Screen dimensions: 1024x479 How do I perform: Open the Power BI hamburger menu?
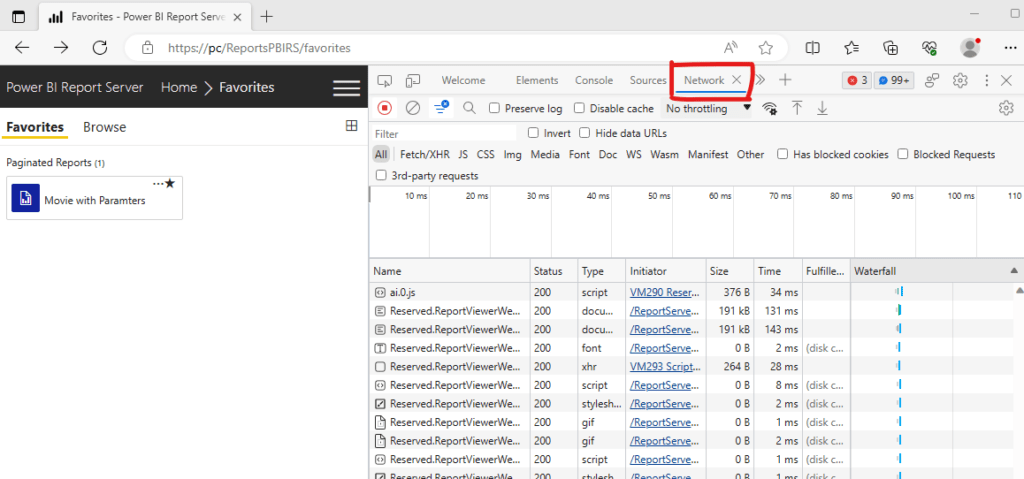point(346,88)
